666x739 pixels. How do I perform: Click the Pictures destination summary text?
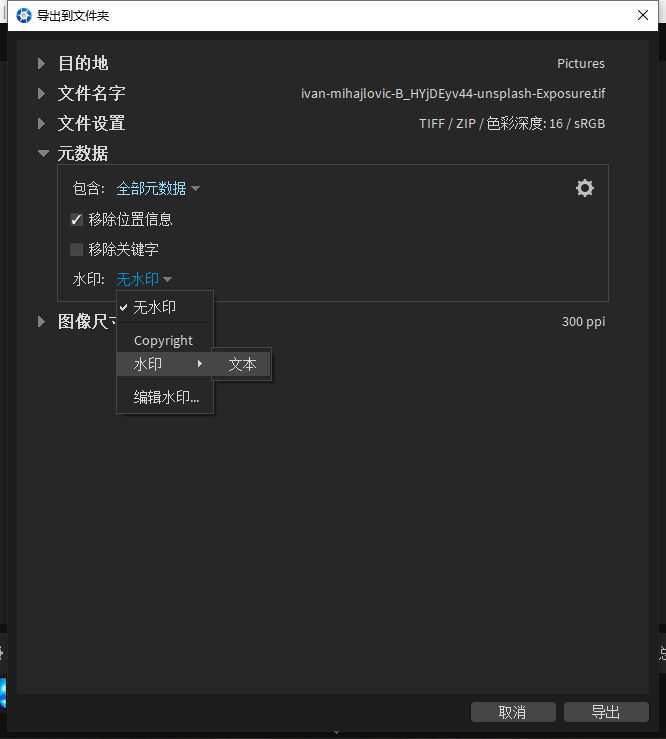point(580,63)
